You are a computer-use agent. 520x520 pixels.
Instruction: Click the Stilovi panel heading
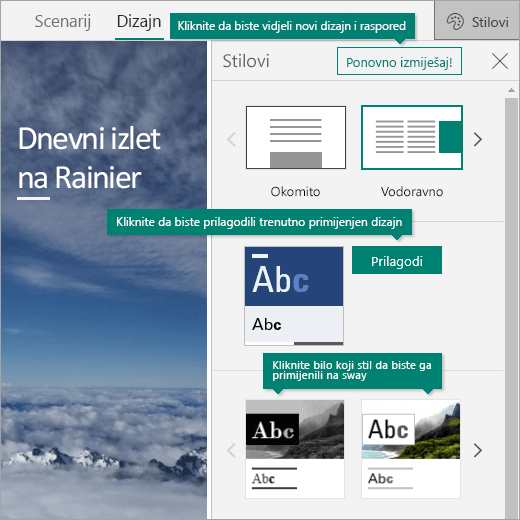246,61
